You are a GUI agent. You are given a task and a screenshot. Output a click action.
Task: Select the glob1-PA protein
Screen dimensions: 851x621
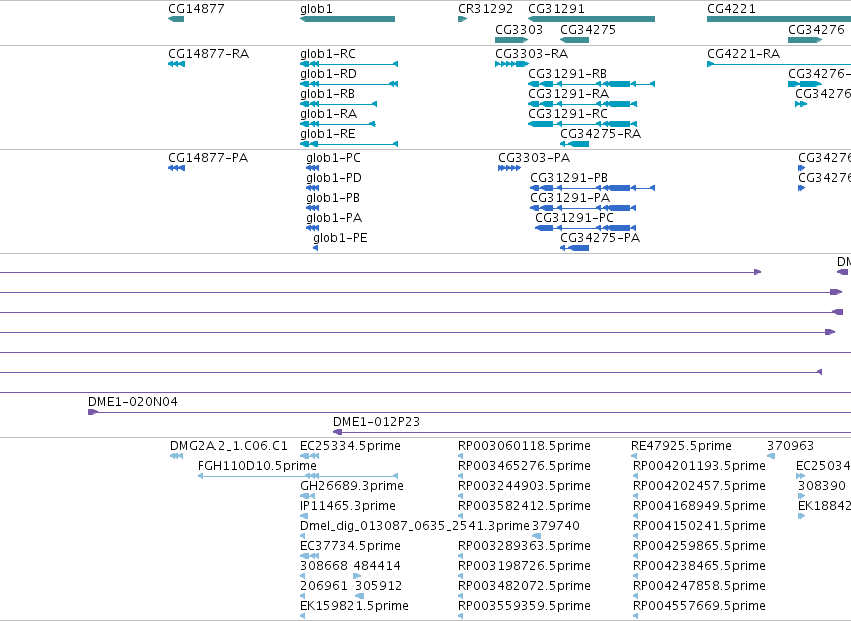[x=312, y=229]
